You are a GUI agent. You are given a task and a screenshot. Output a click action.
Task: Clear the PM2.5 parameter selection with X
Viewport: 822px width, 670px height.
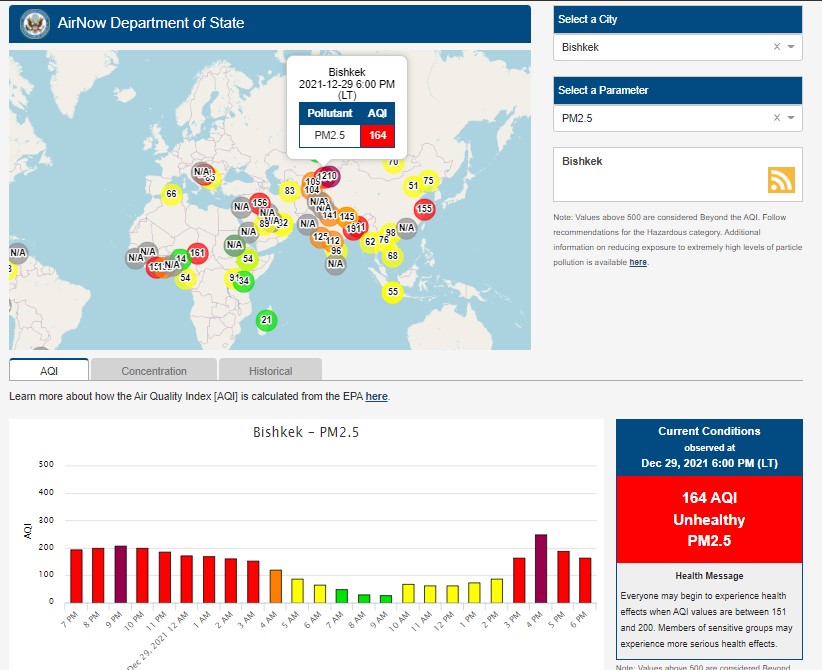click(x=776, y=118)
